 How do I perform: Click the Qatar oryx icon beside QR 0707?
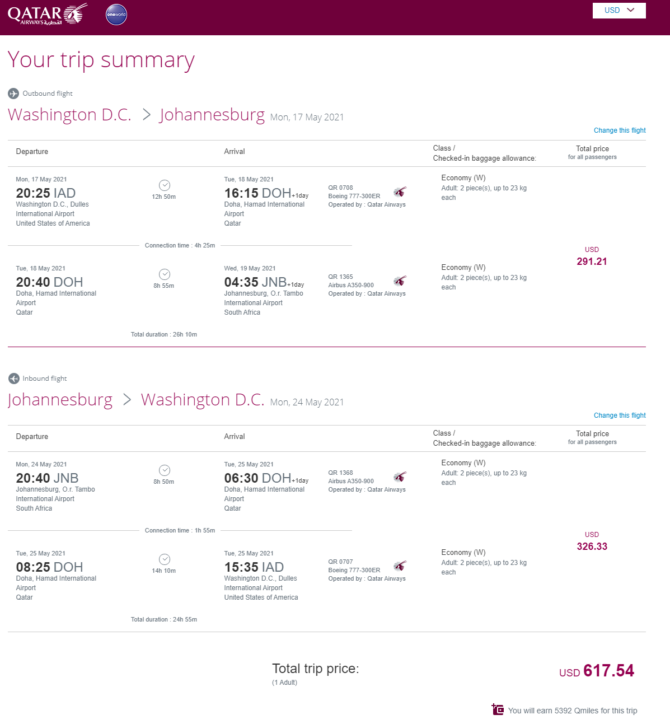click(400, 566)
